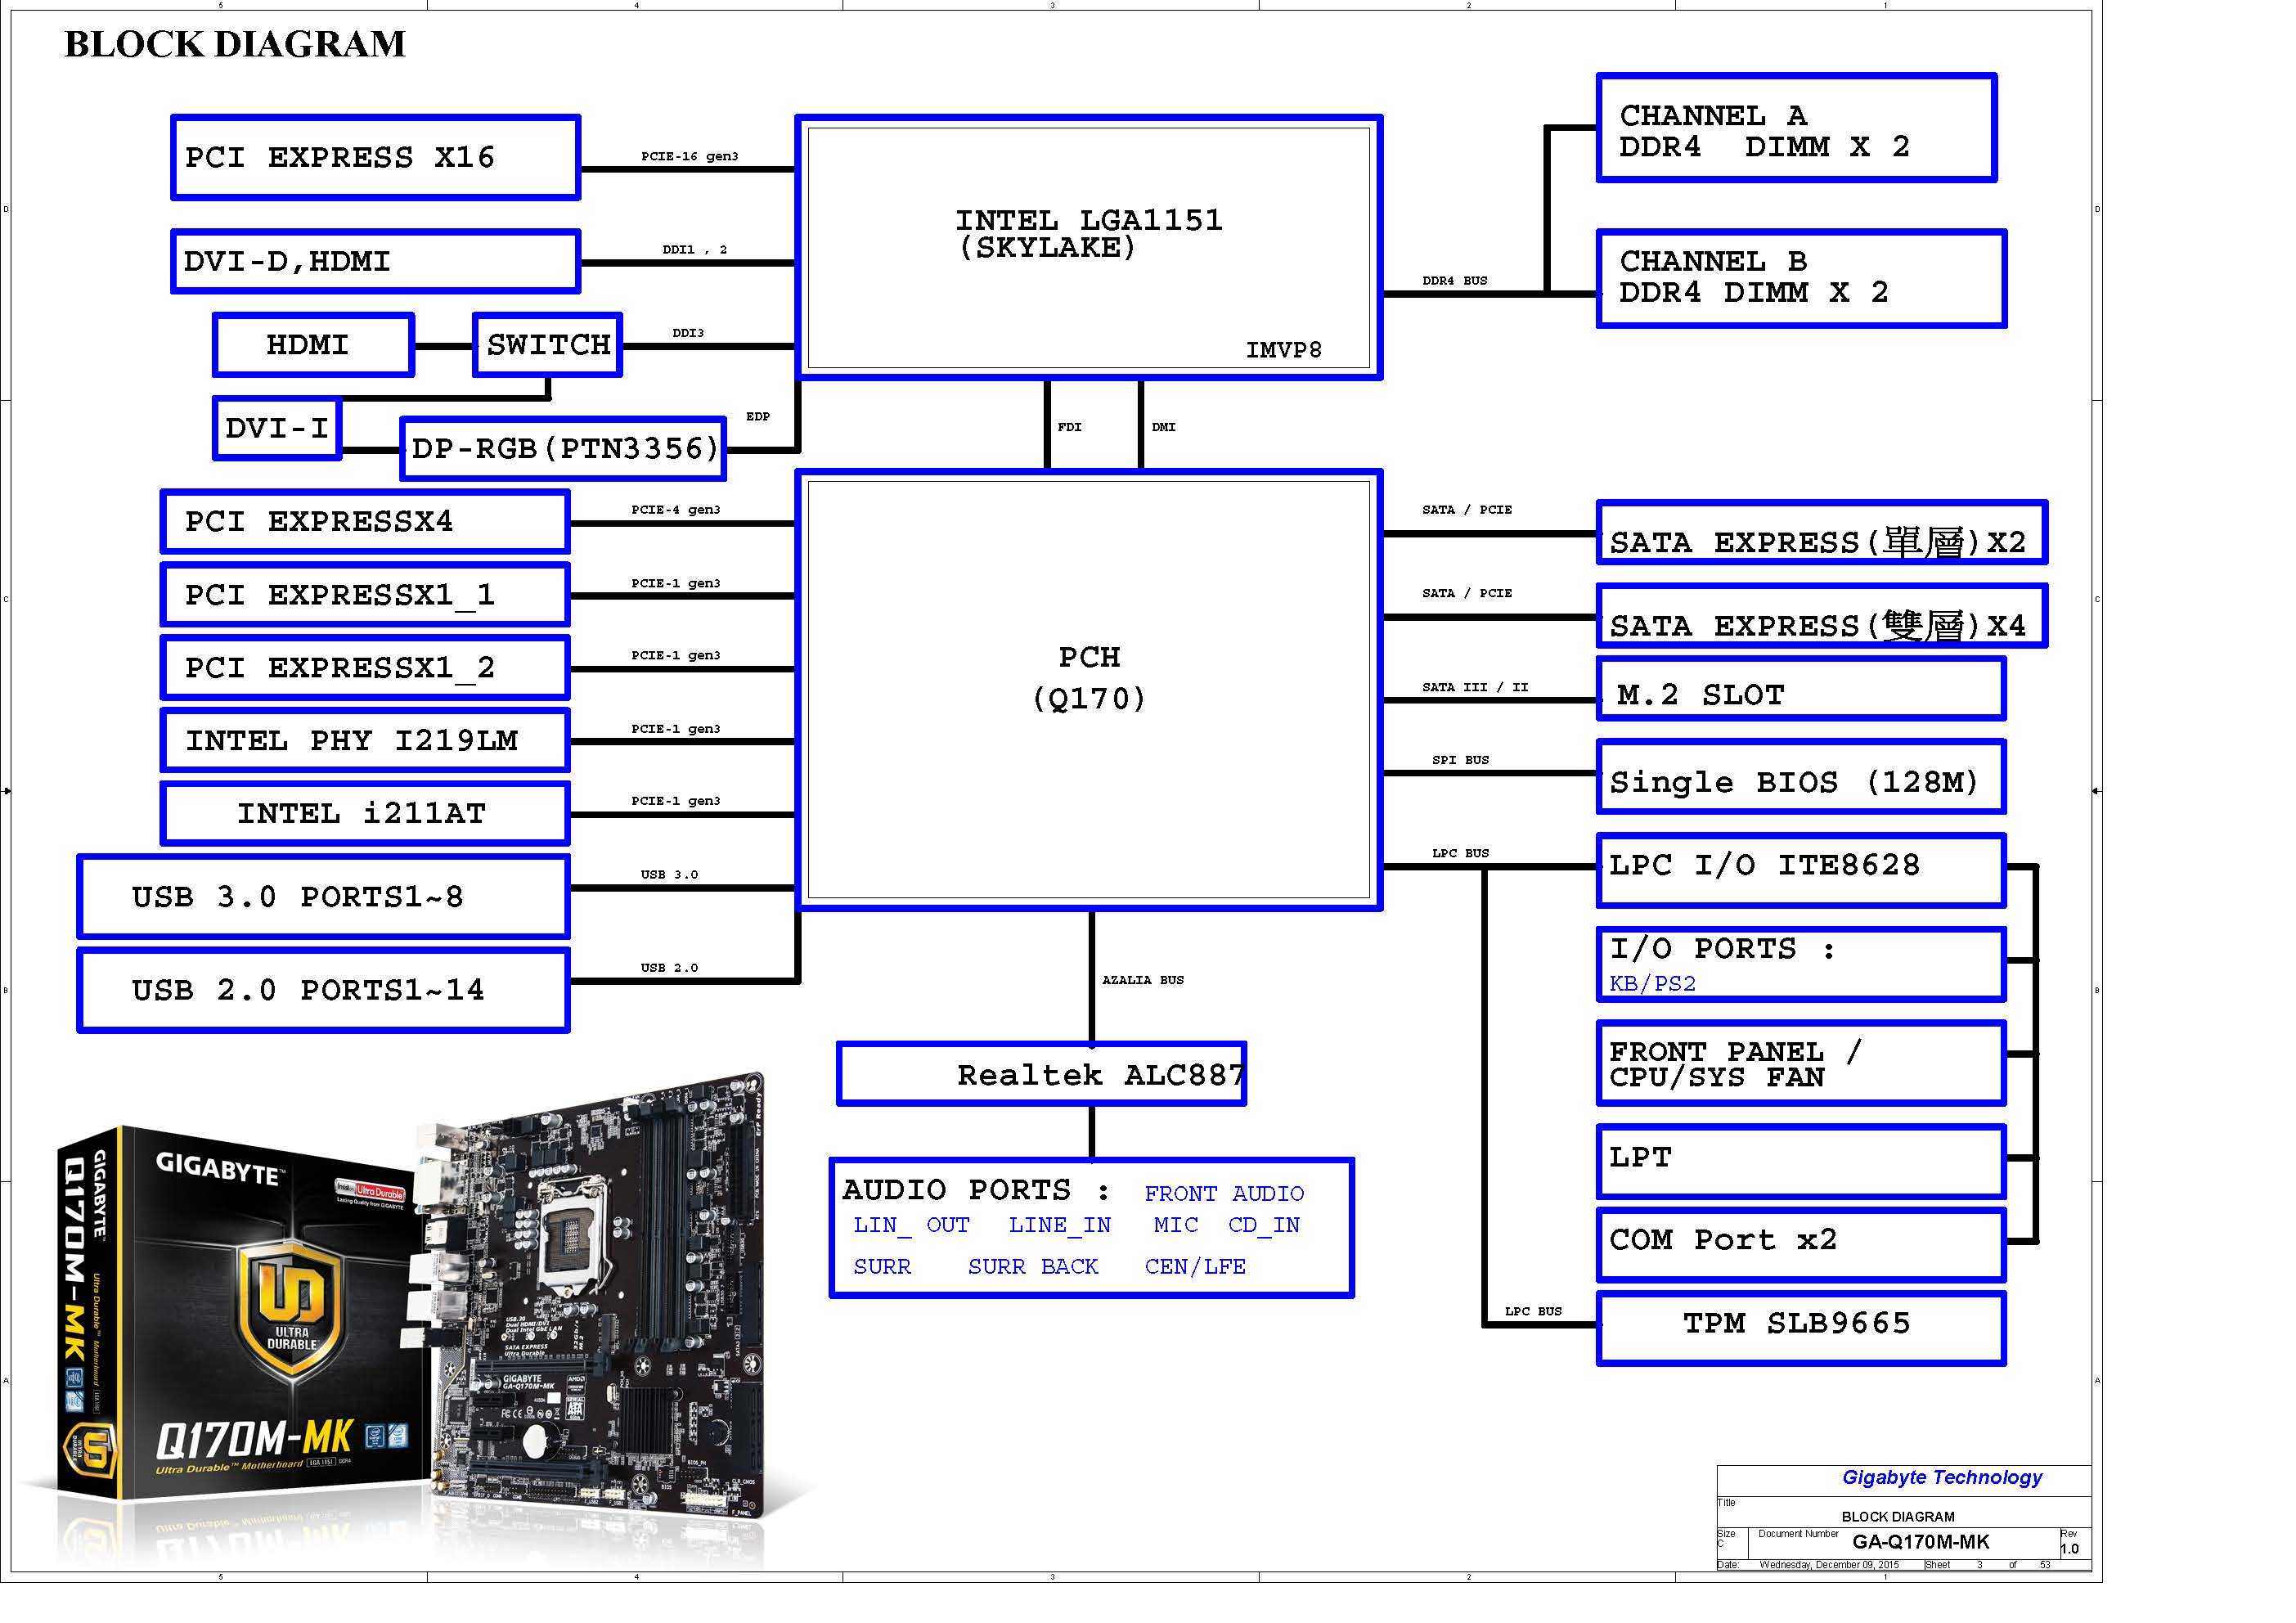The height and width of the screenshot is (1623, 2296).
Task: Click the Single BIOS (128M) block
Action: [1801, 776]
